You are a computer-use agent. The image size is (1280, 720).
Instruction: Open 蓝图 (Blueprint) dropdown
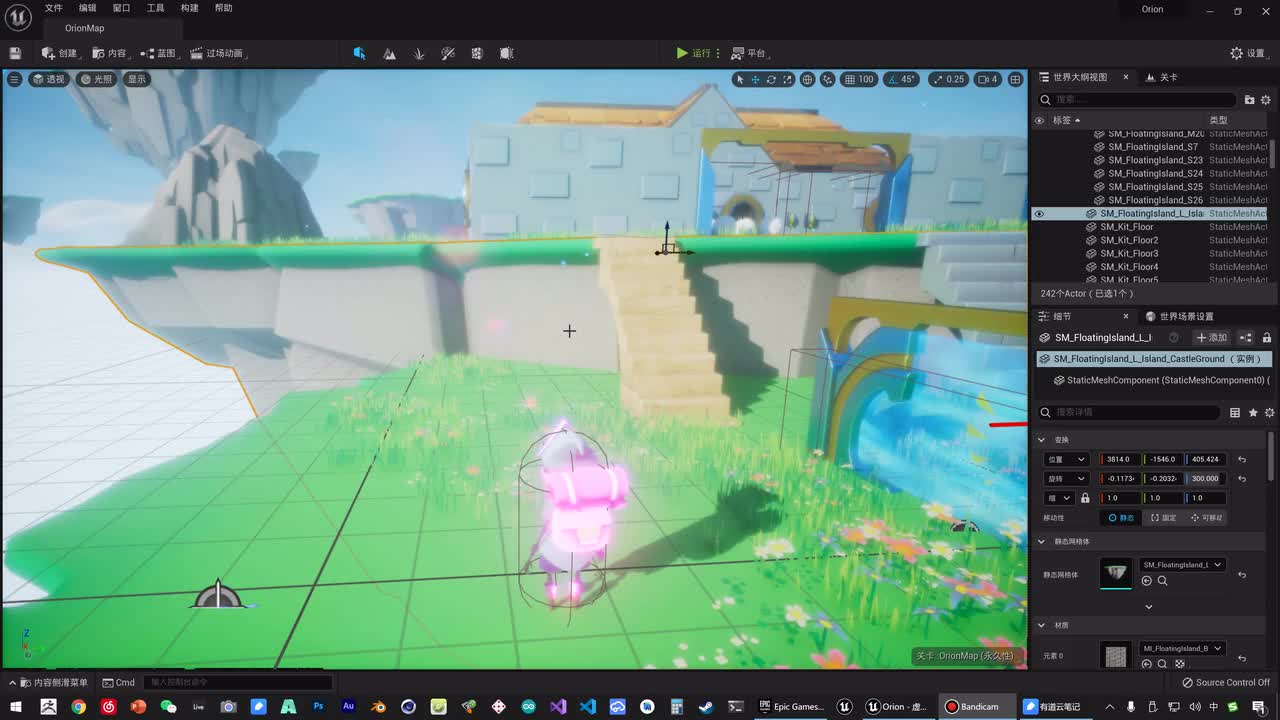tap(160, 53)
